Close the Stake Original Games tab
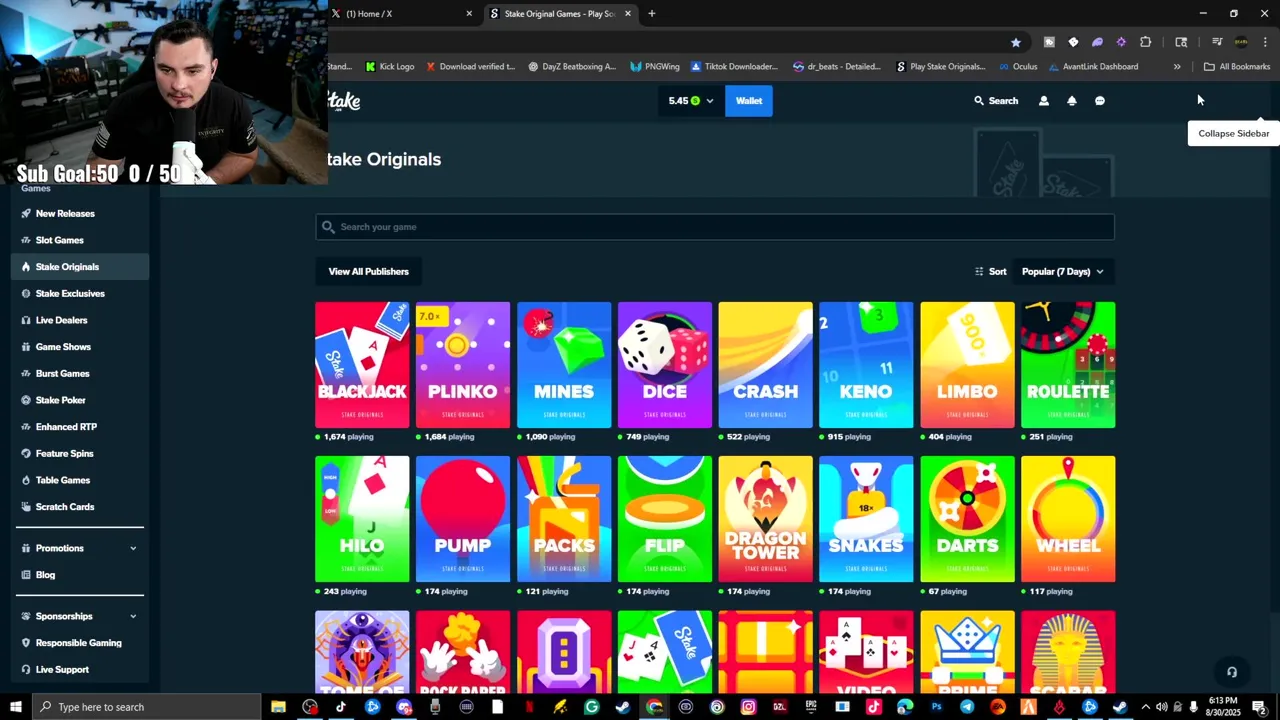This screenshot has width=1280, height=720. coord(628,14)
